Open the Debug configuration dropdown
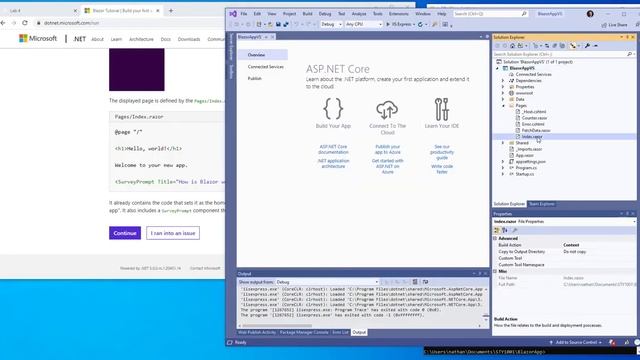This screenshot has height=360, width=640. 331,24
